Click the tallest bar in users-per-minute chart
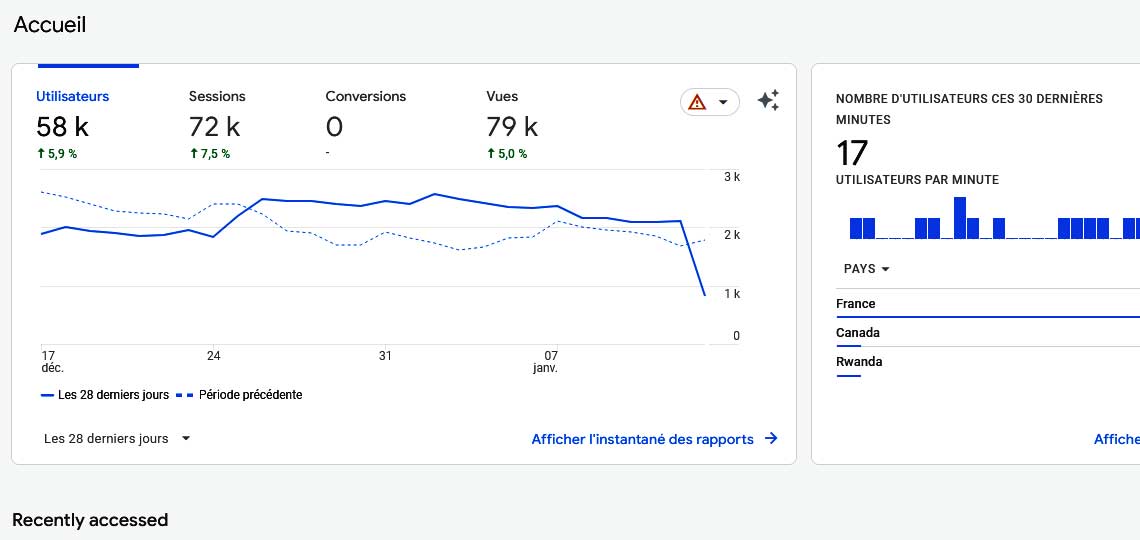 point(960,218)
